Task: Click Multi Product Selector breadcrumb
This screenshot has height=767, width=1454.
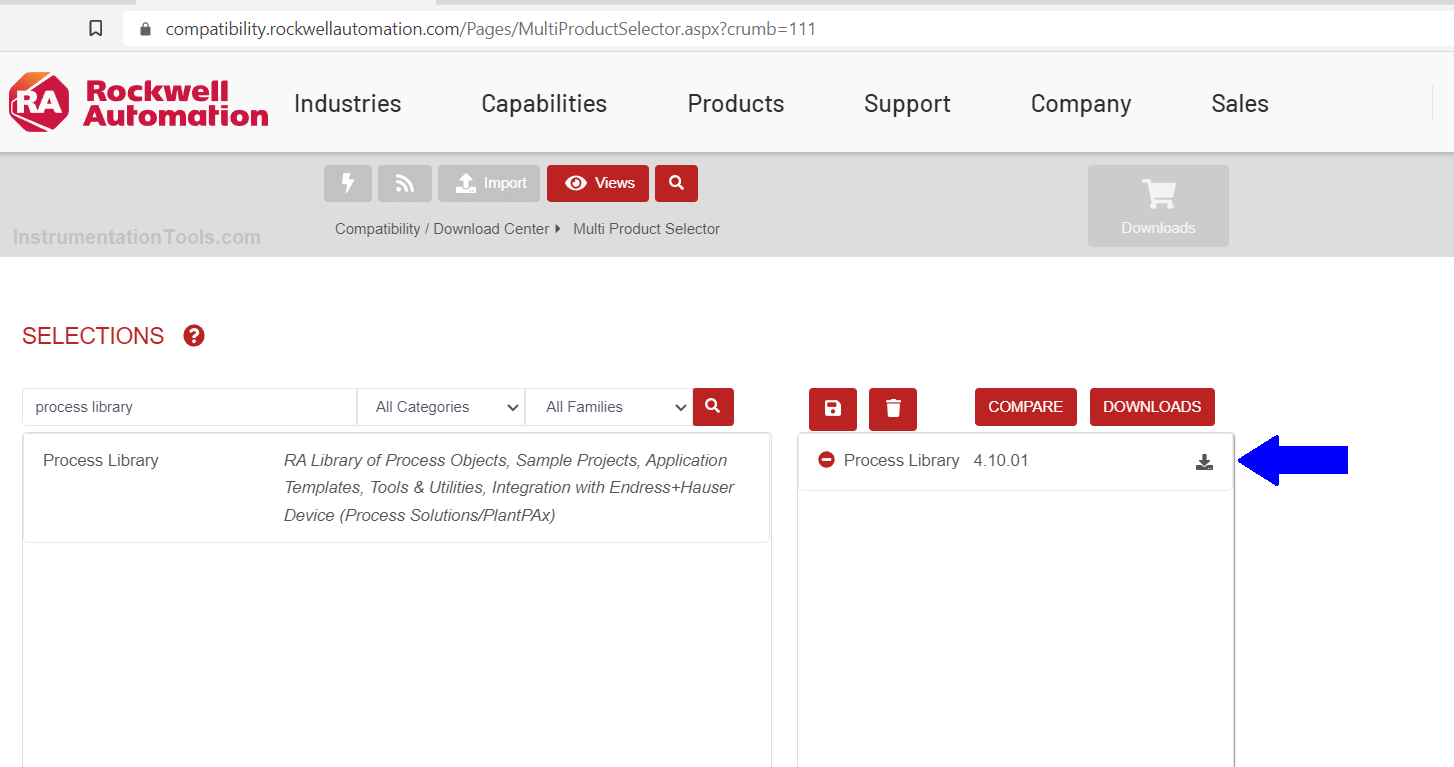Action: click(646, 229)
